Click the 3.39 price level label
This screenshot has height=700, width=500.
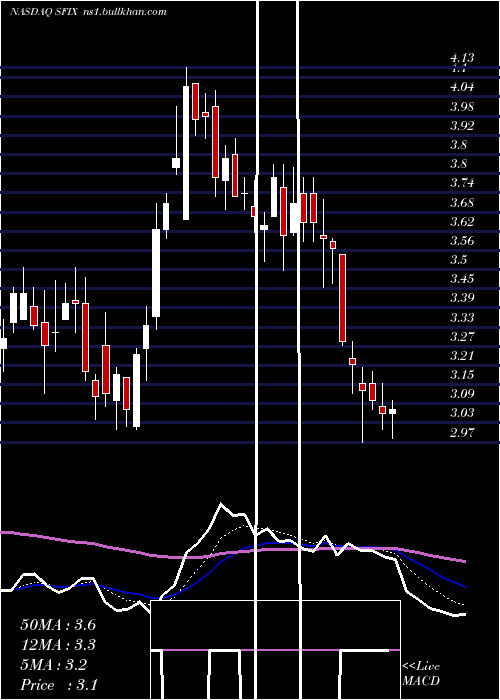click(462, 298)
